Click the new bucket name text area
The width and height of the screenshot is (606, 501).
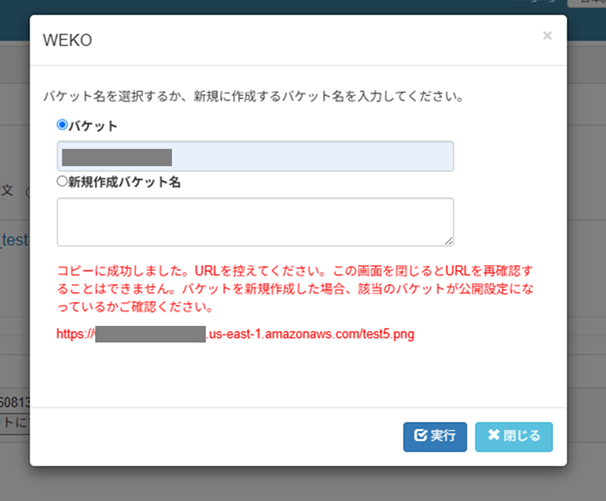(255, 221)
